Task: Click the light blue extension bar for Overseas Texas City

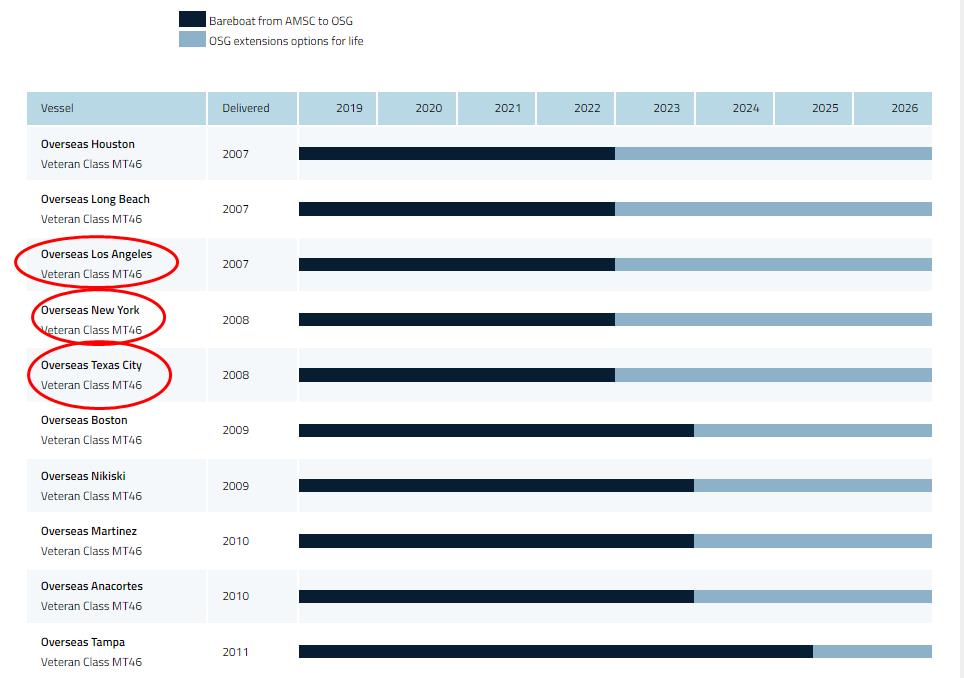Action: point(773,375)
